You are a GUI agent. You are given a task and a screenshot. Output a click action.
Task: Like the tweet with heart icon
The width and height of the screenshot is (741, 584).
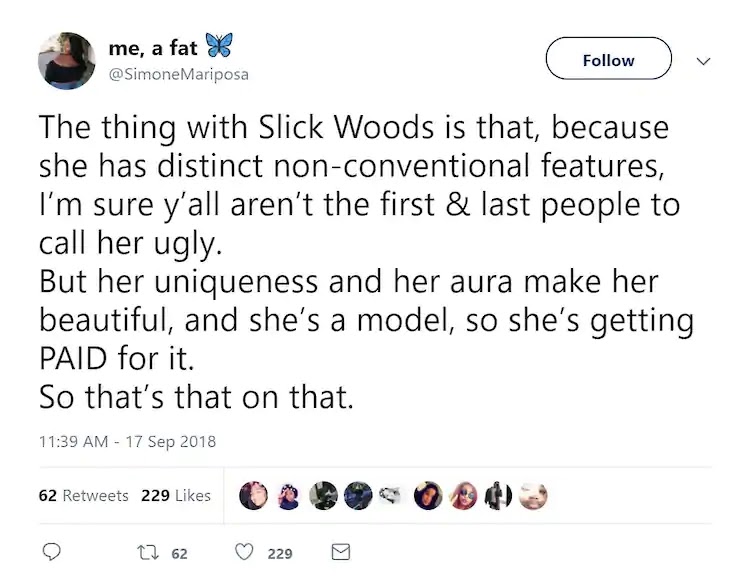pyautogui.click(x=244, y=552)
